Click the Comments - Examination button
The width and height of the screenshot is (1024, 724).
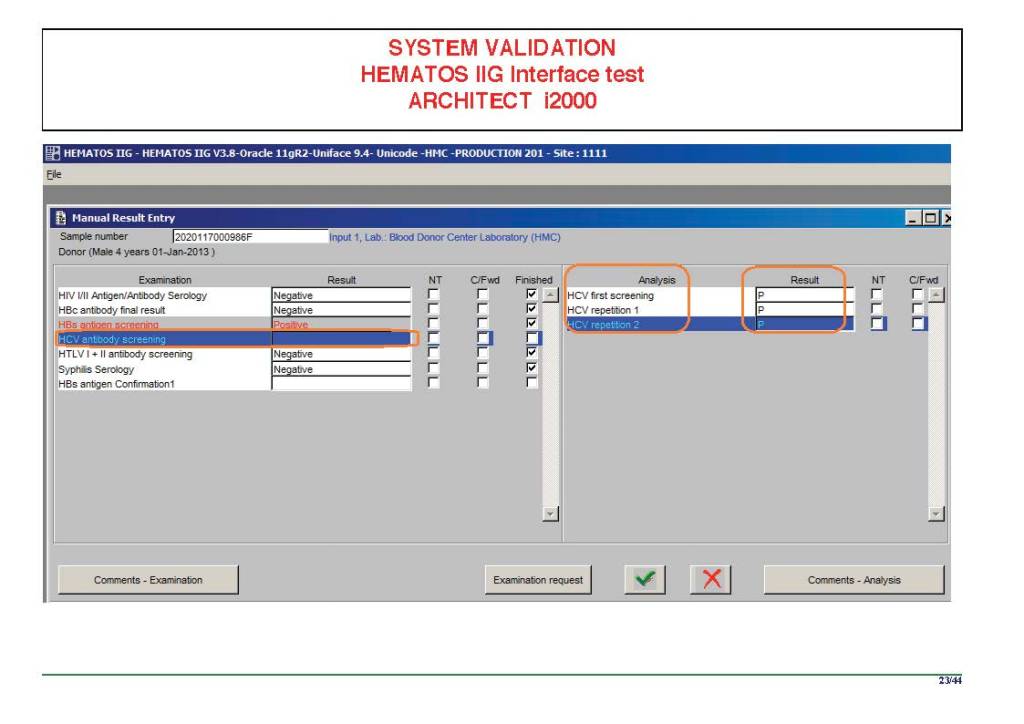(x=148, y=580)
